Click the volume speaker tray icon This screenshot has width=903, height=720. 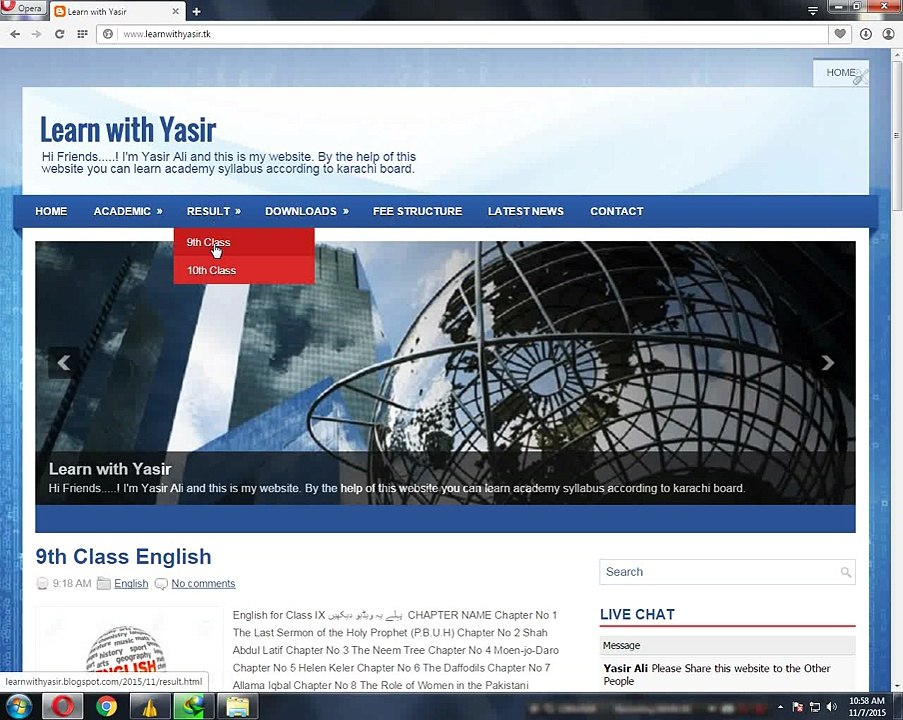coord(831,706)
